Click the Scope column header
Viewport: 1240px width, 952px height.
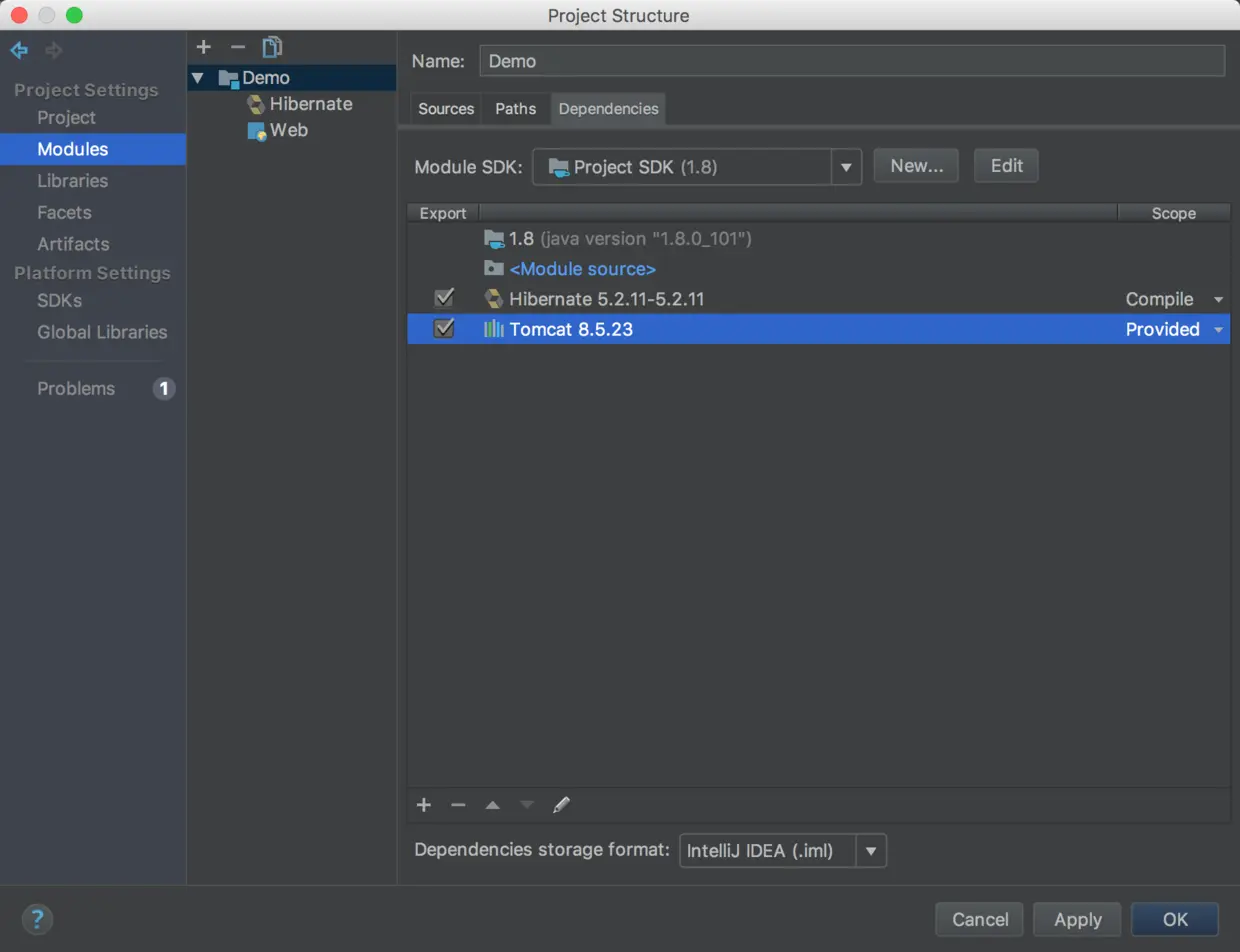[1174, 213]
